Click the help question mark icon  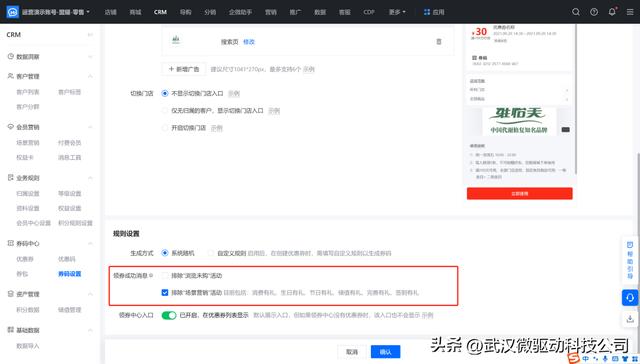[x=594, y=12]
